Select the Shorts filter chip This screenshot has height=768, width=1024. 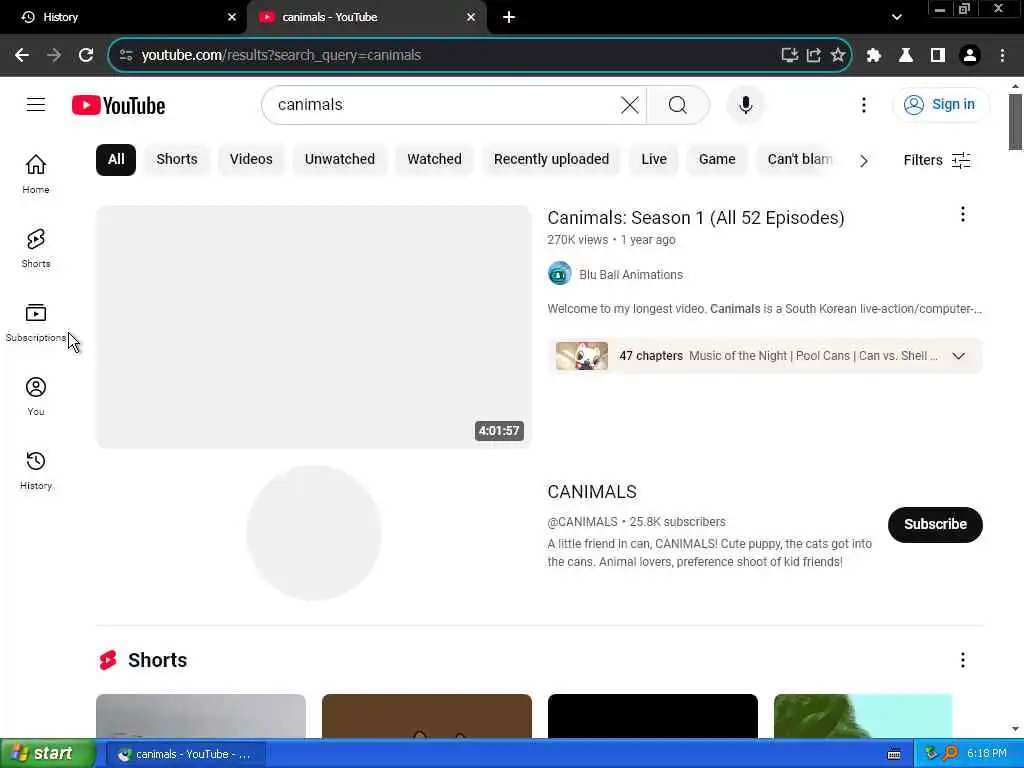point(177,159)
